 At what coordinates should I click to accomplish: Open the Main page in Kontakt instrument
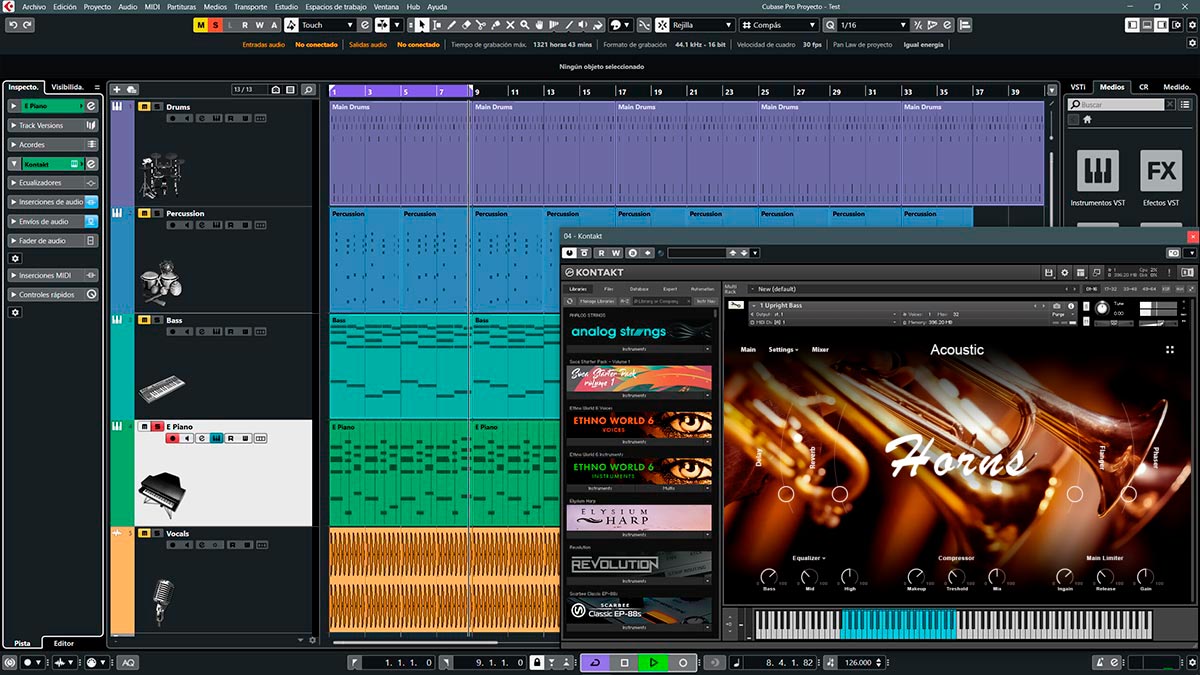coord(748,350)
